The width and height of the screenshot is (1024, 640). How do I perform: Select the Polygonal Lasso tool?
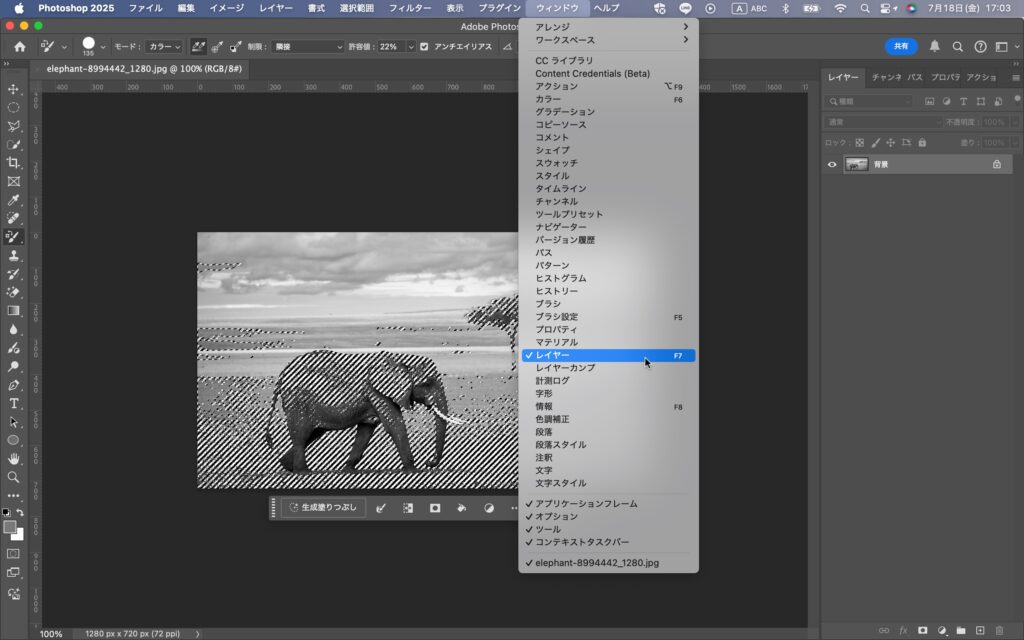pyautogui.click(x=13, y=126)
